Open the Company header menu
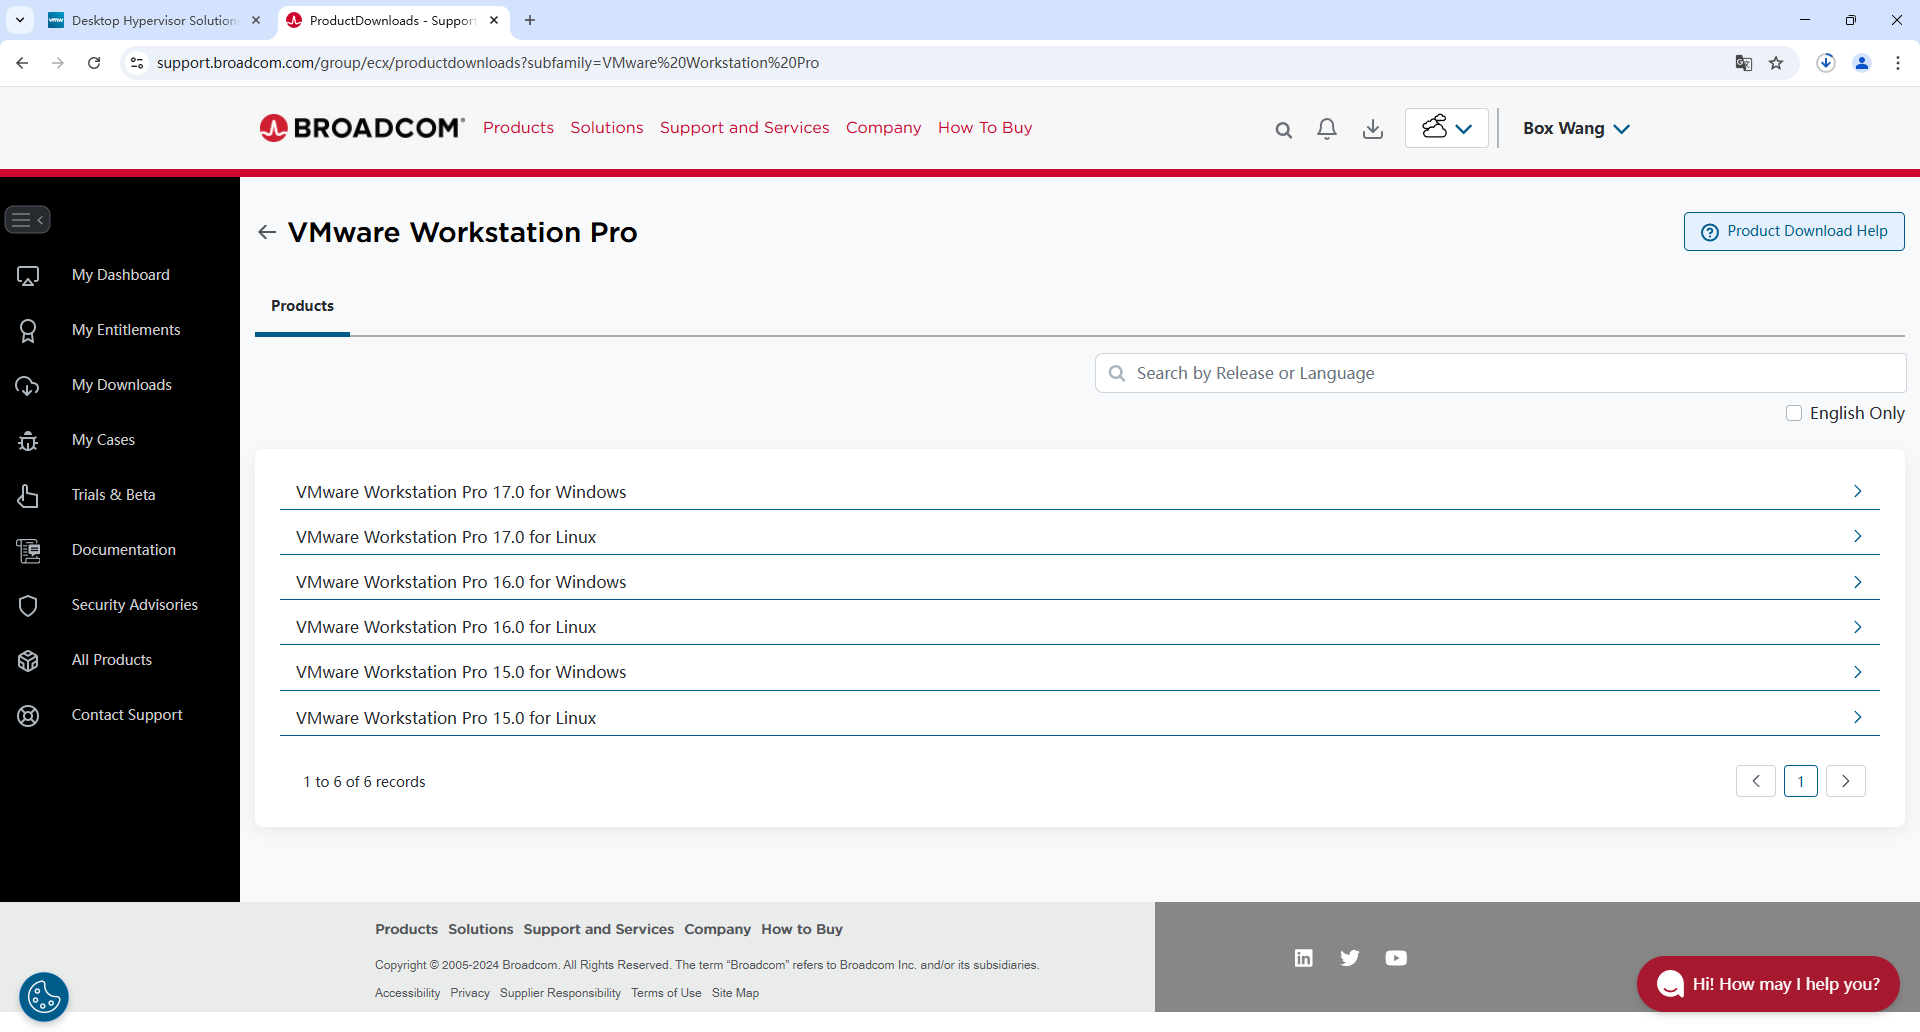The width and height of the screenshot is (1920, 1032). tap(884, 128)
